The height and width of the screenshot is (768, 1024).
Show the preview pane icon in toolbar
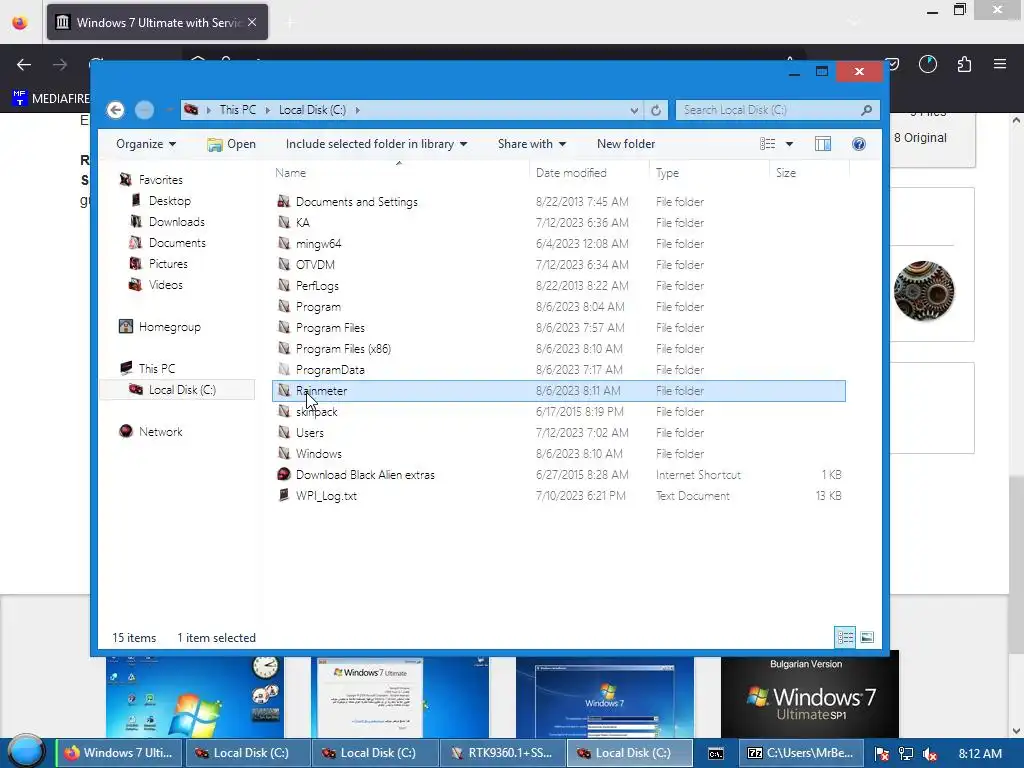click(x=823, y=144)
